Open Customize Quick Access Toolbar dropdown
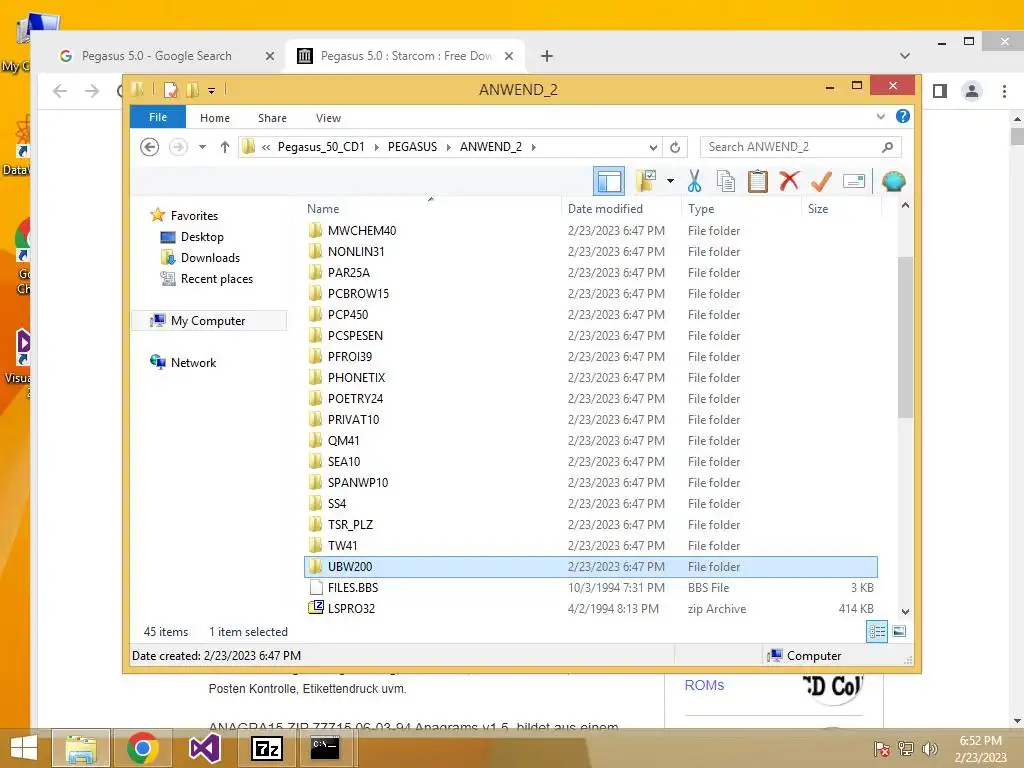This screenshot has height=768, width=1024. [x=212, y=91]
